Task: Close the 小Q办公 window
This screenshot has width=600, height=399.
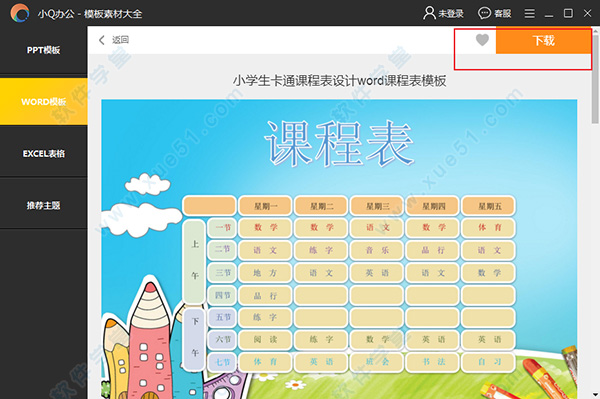Action: pyautogui.click(x=587, y=13)
